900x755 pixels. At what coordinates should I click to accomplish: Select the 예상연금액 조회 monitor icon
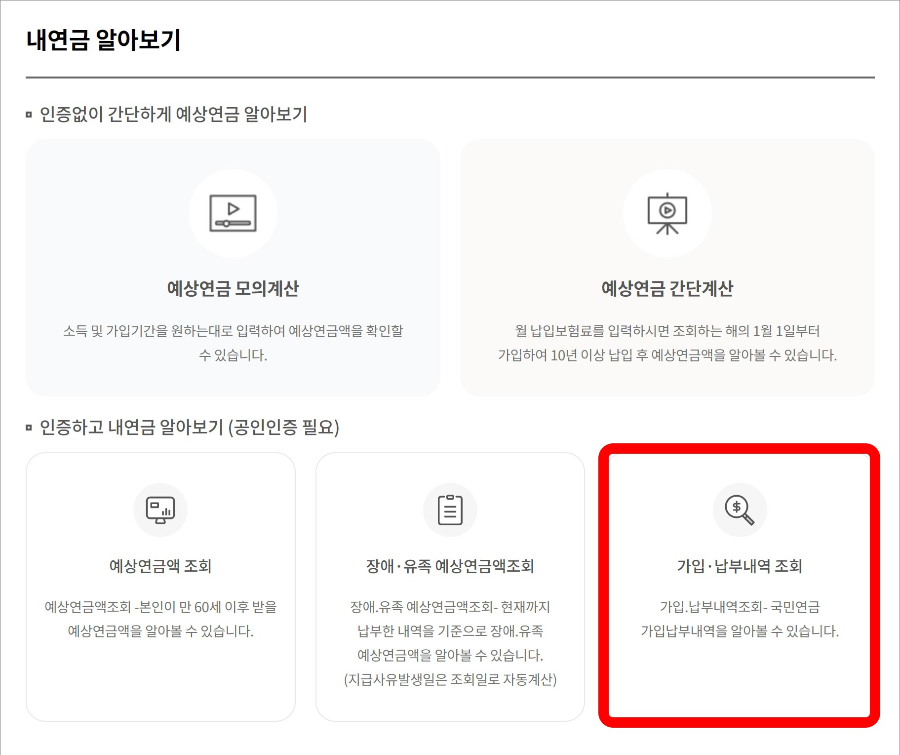click(x=161, y=510)
